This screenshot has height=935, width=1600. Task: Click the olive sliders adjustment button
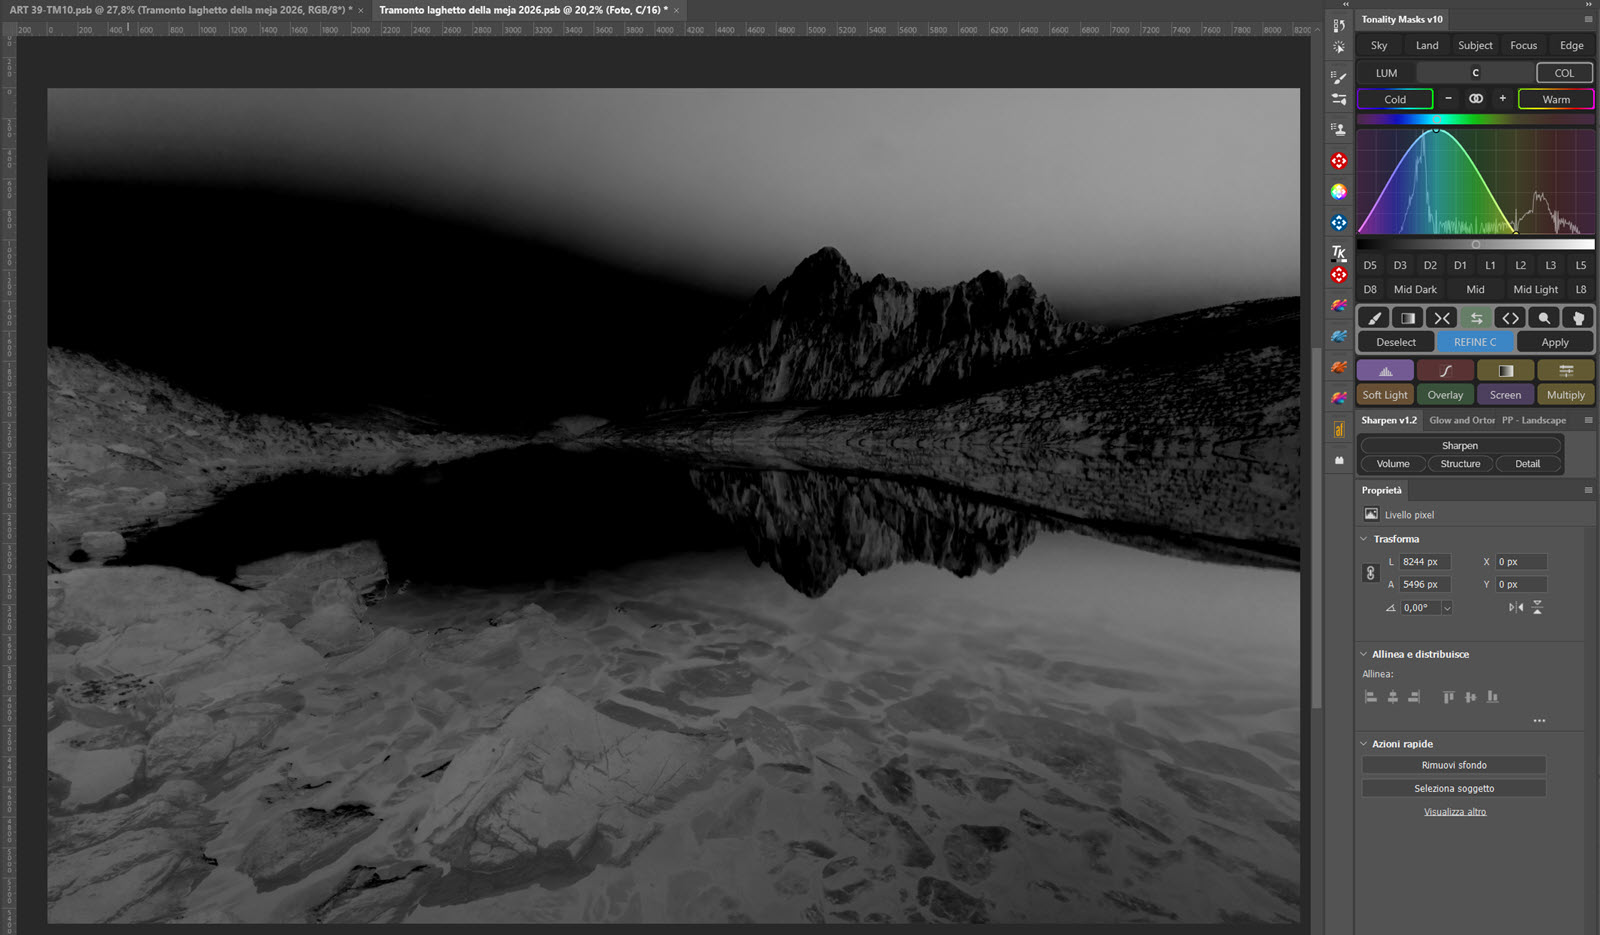pos(1566,371)
